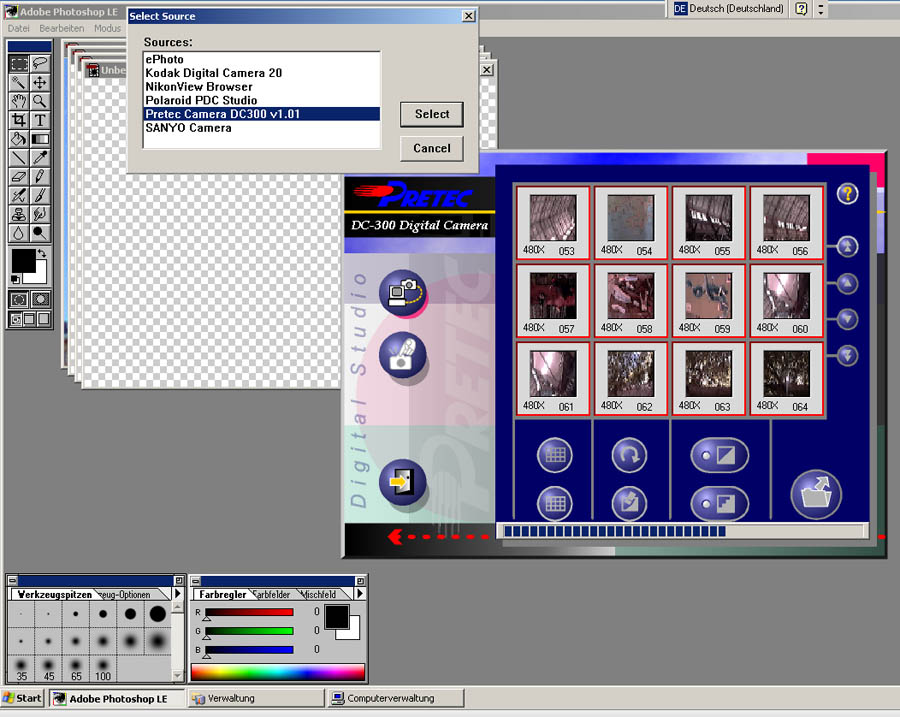Jump to last page of Pretec thumbnails

point(847,355)
